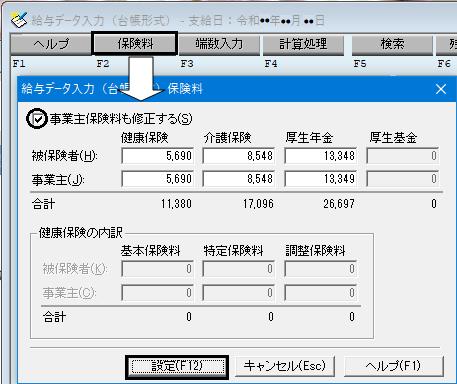Select 被保険者 厚生年金 field showing 13,348
Image resolution: width=457 pixels, height=384 pixels.
pyautogui.click(x=321, y=156)
